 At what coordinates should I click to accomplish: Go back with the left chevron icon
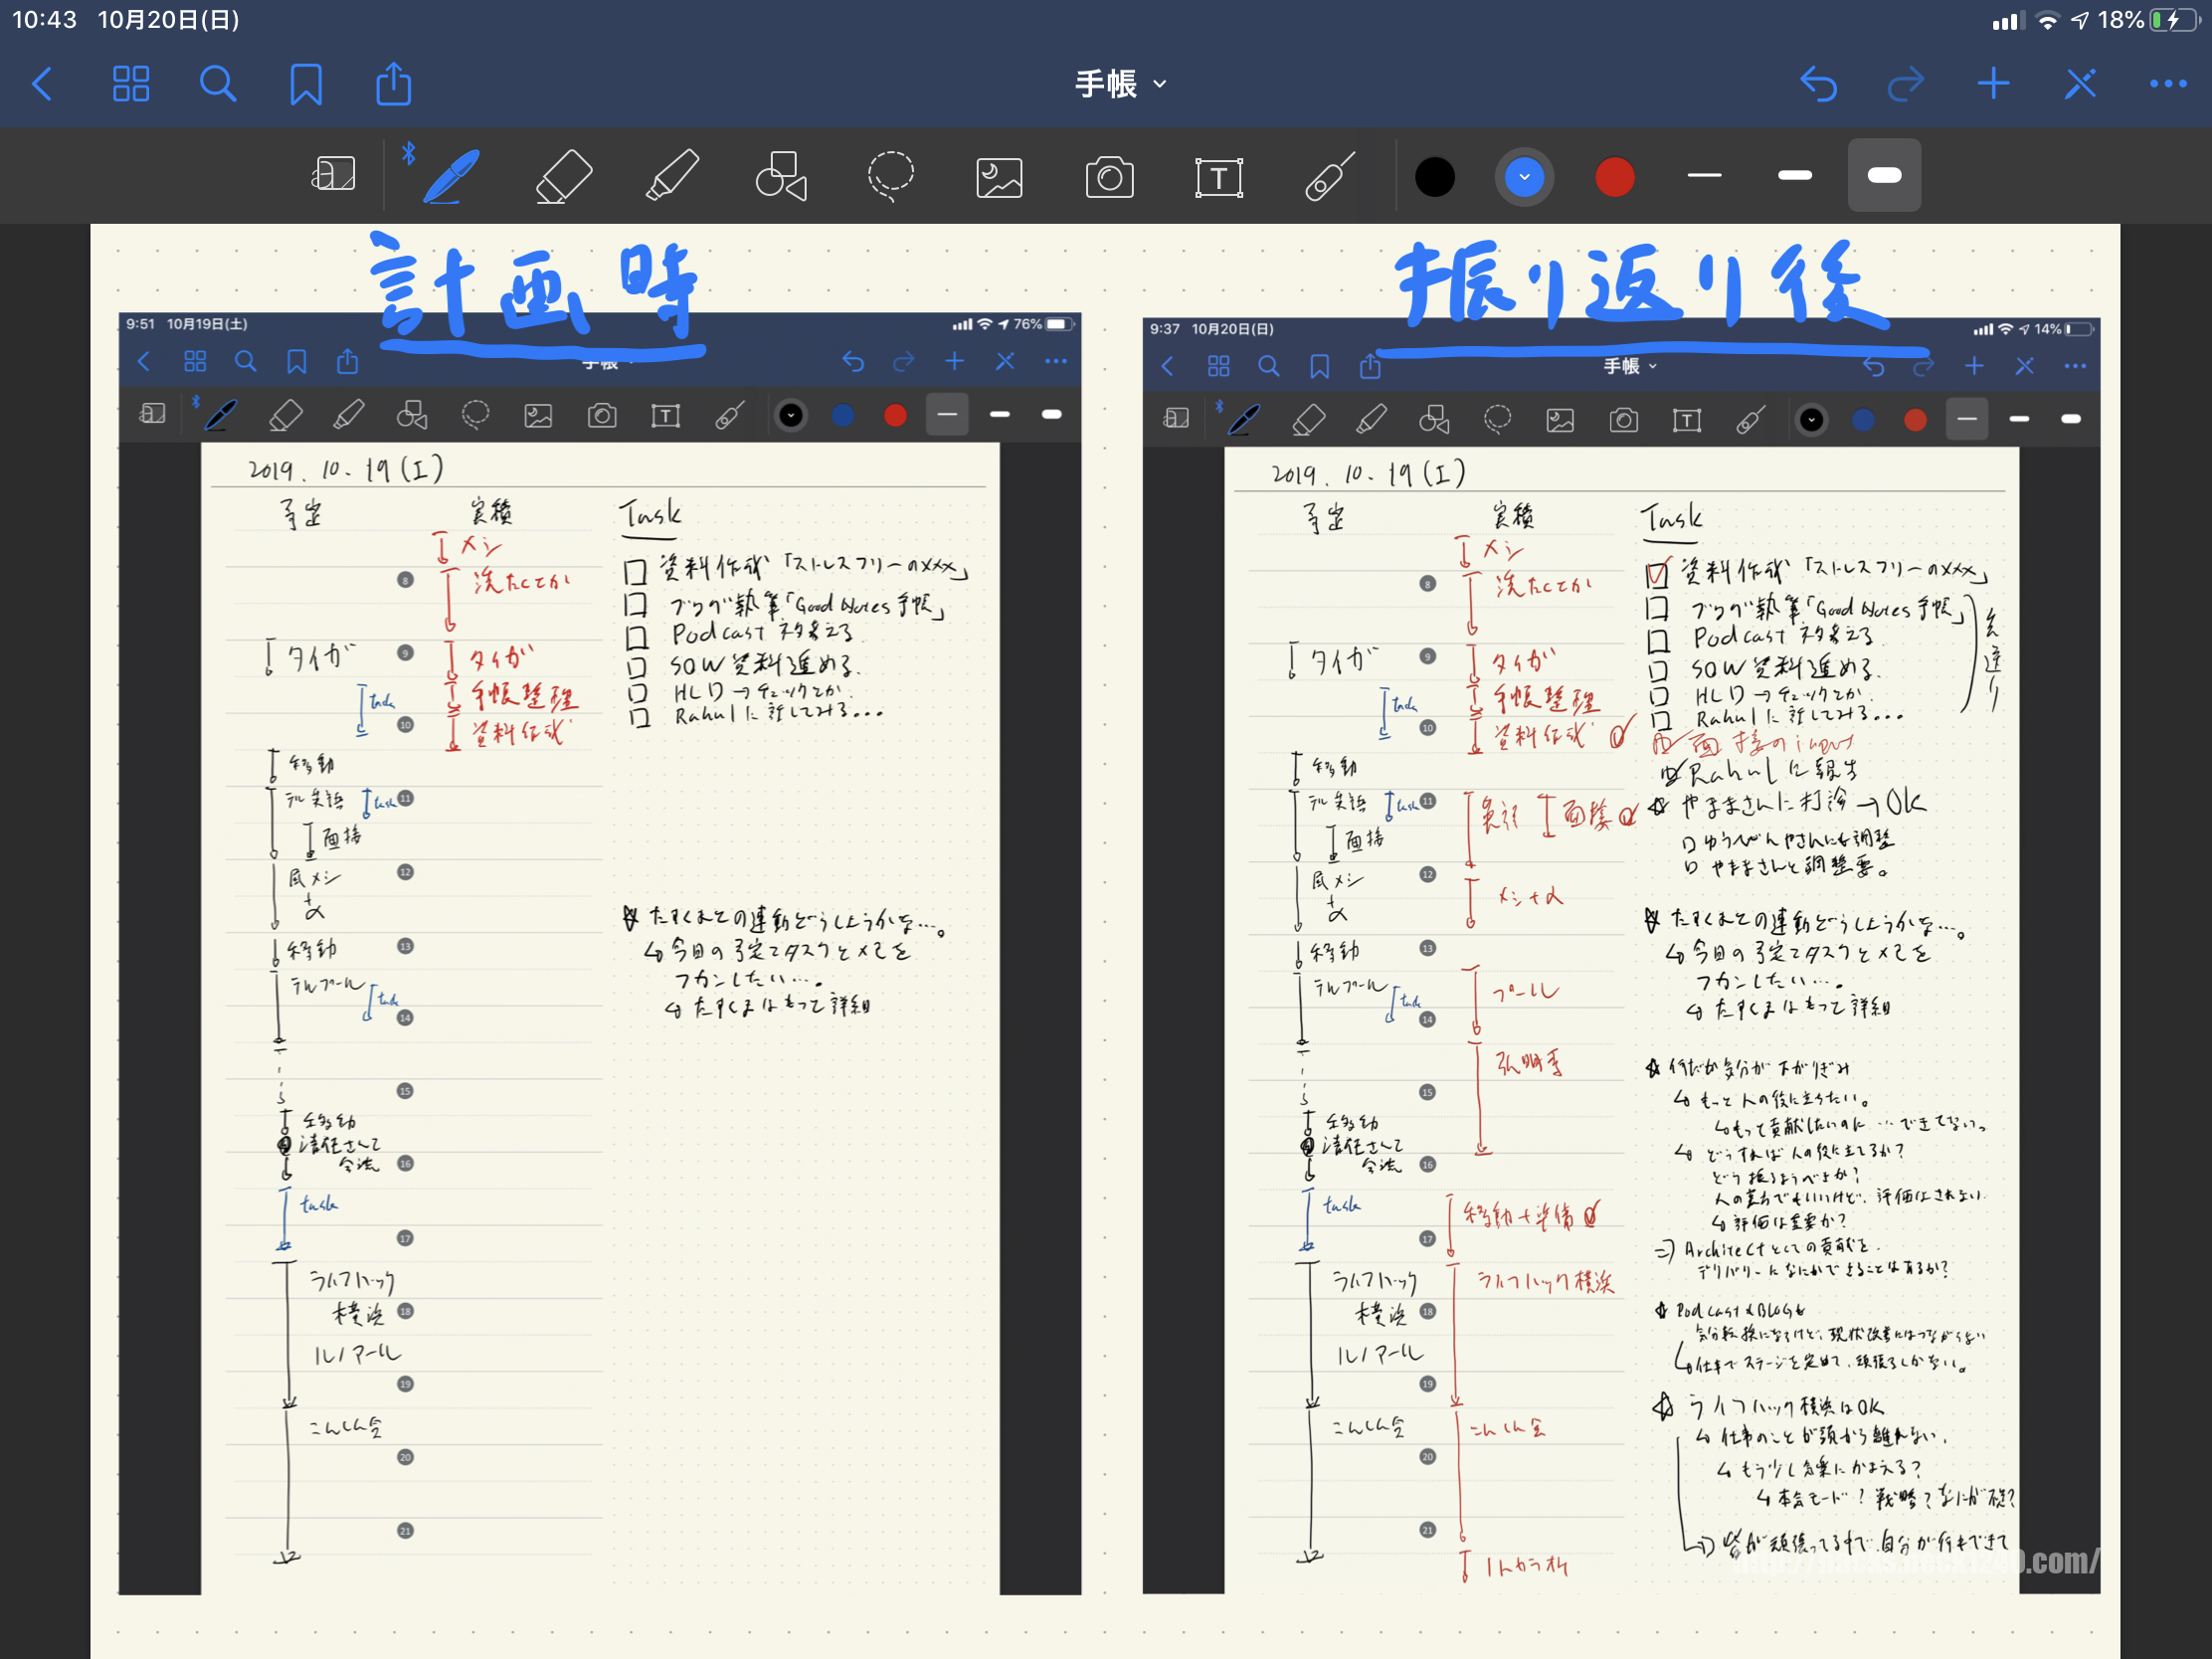click(x=42, y=84)
